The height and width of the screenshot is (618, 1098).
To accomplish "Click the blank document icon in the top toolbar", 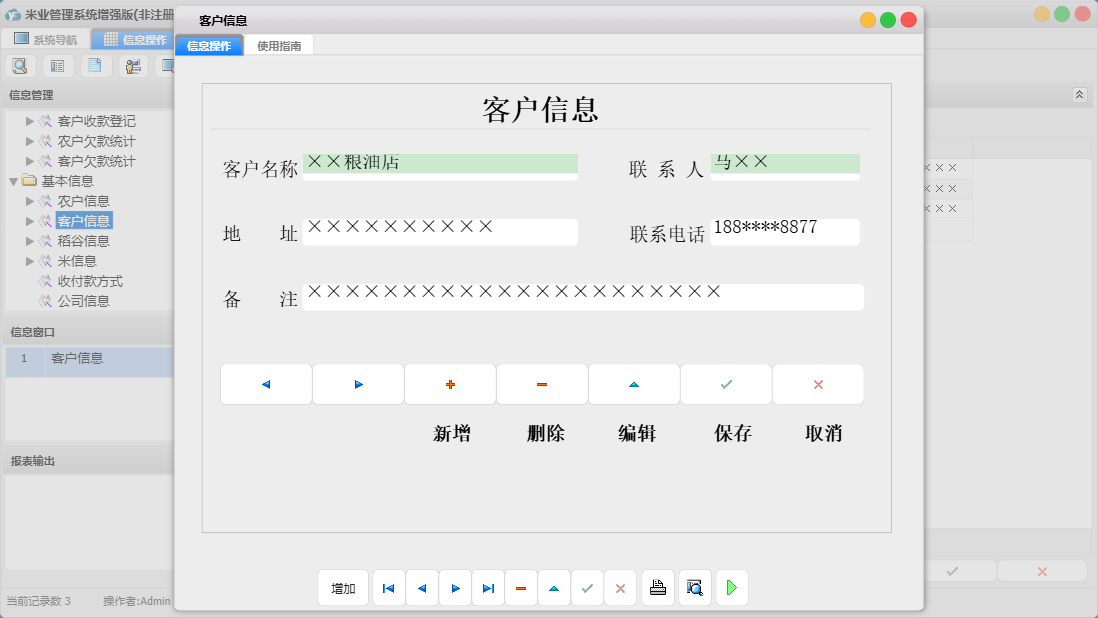I will (95, 65).
